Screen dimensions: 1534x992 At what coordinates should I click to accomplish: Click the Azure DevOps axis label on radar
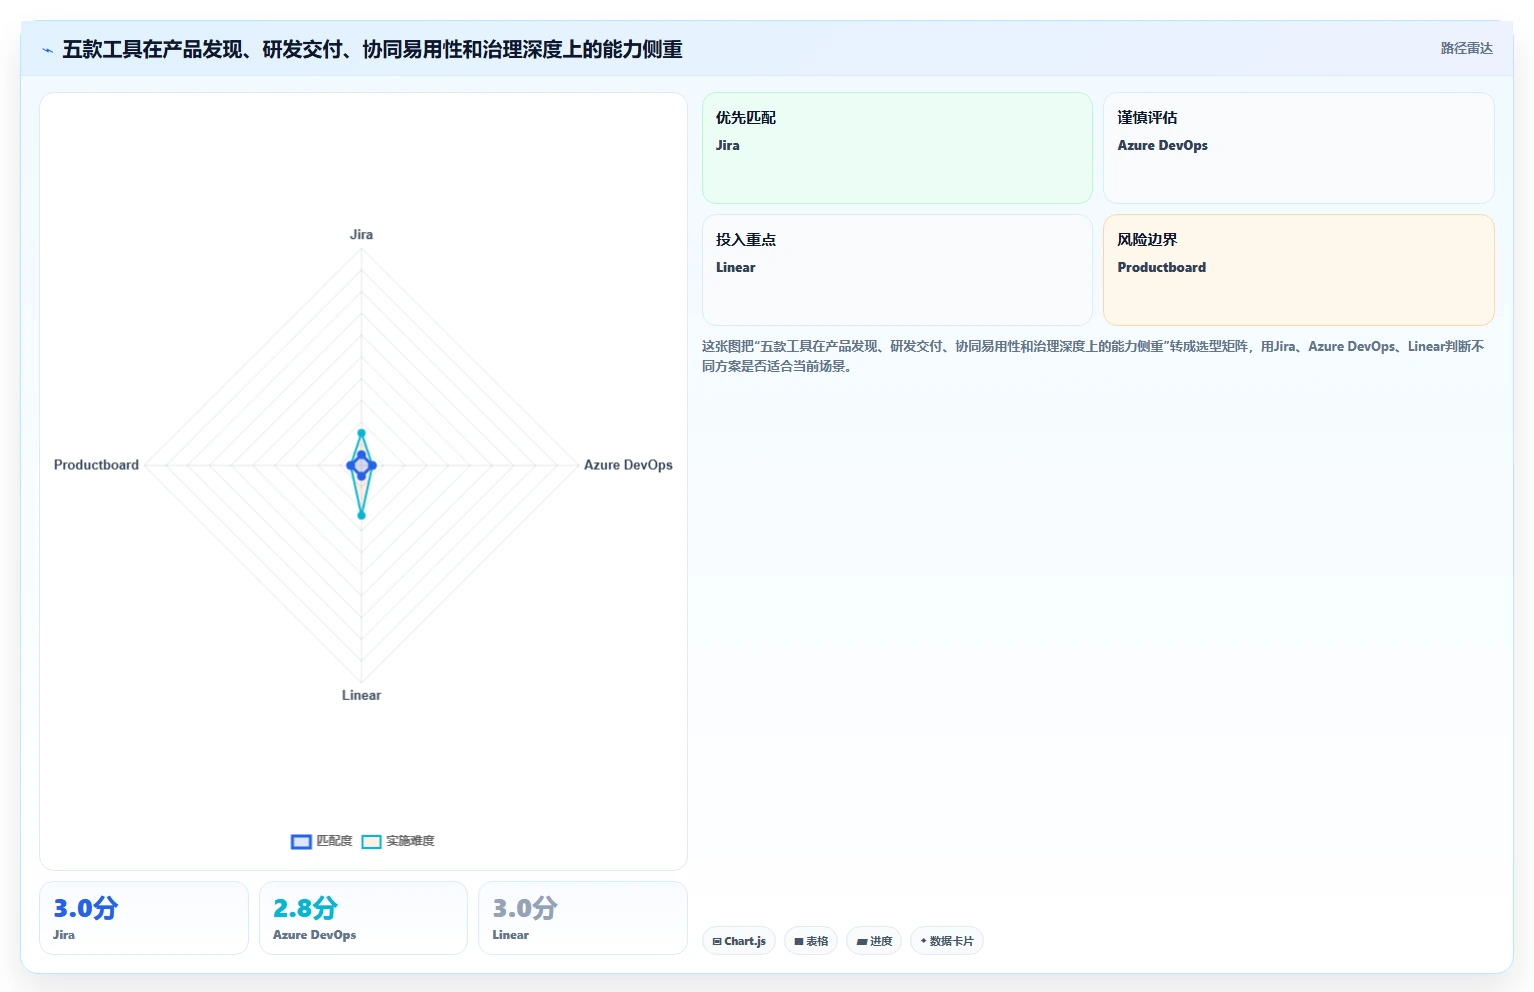(x=628, y=465)
